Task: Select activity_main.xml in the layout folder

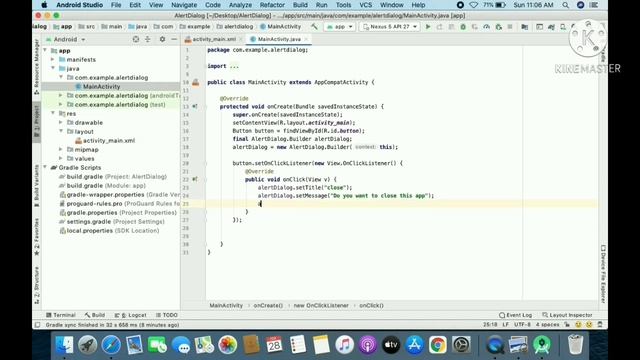Action: point(109,140)
